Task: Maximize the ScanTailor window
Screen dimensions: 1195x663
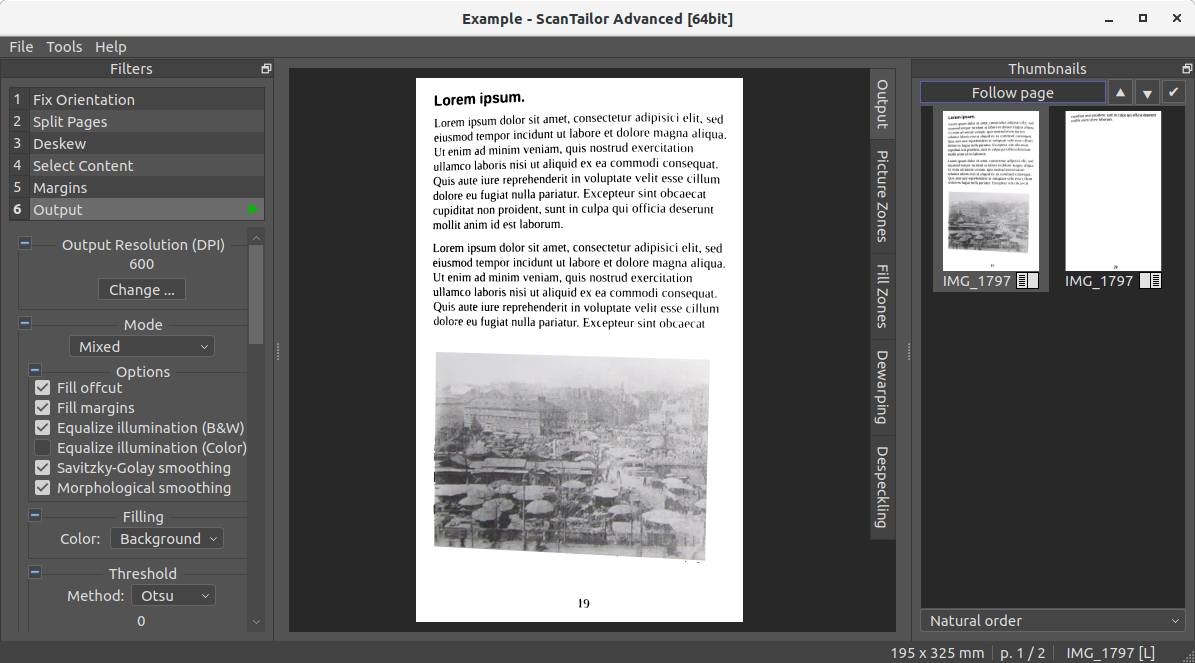Action: pyautogui.click(x=1142, y=18)
